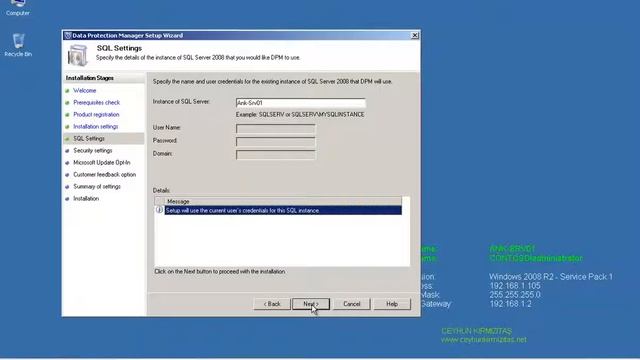Click the Password field

(276, 142)
